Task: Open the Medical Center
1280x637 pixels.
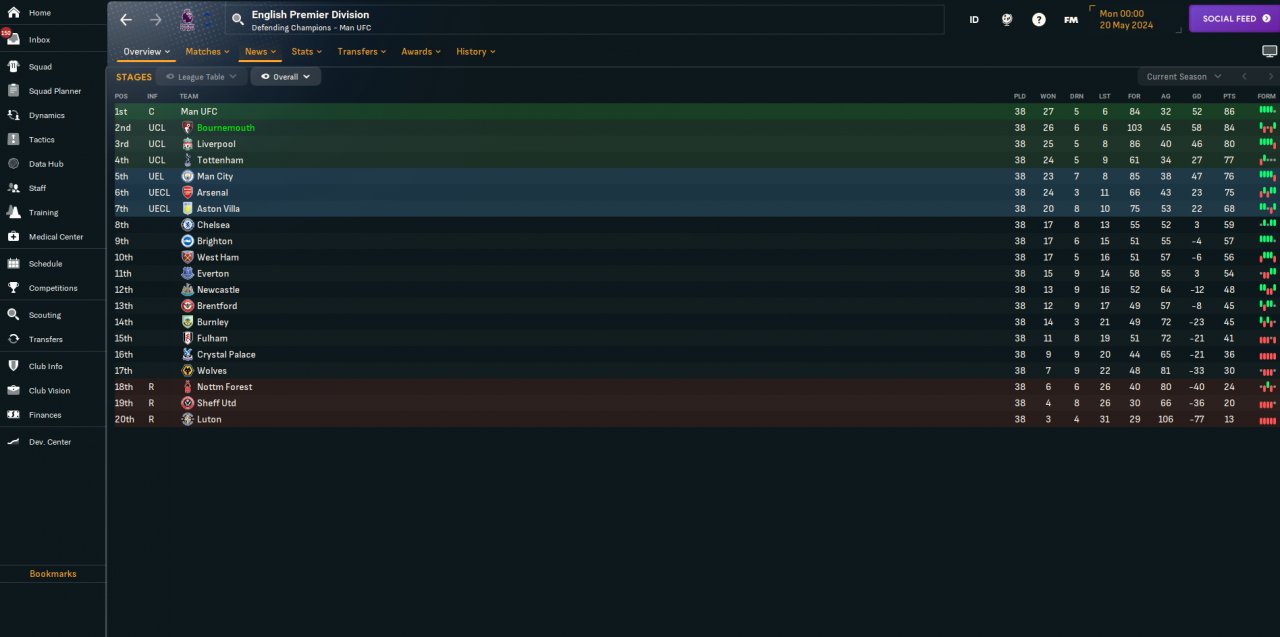Action: click(56, 237)
